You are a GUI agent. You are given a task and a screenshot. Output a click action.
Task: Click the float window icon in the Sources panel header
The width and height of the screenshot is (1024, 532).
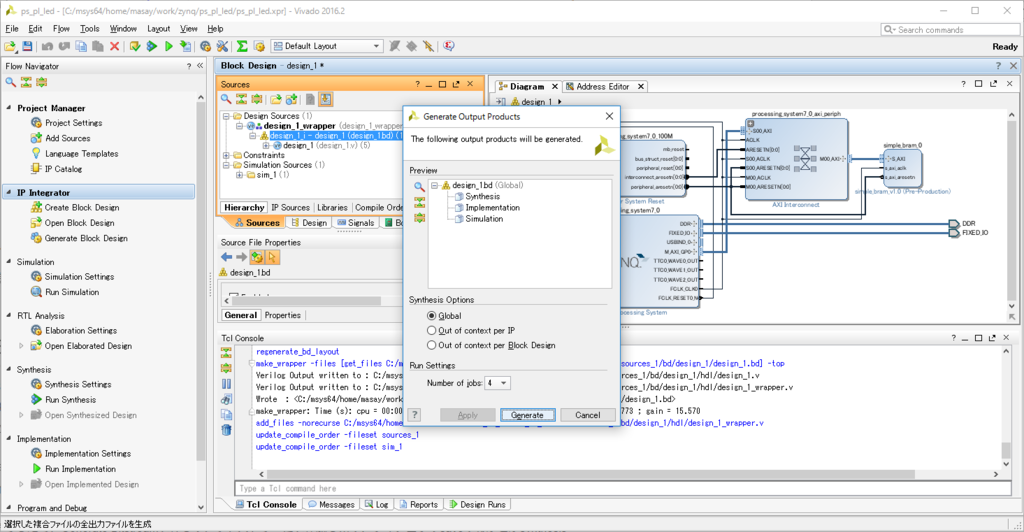[x=456, y=84]
